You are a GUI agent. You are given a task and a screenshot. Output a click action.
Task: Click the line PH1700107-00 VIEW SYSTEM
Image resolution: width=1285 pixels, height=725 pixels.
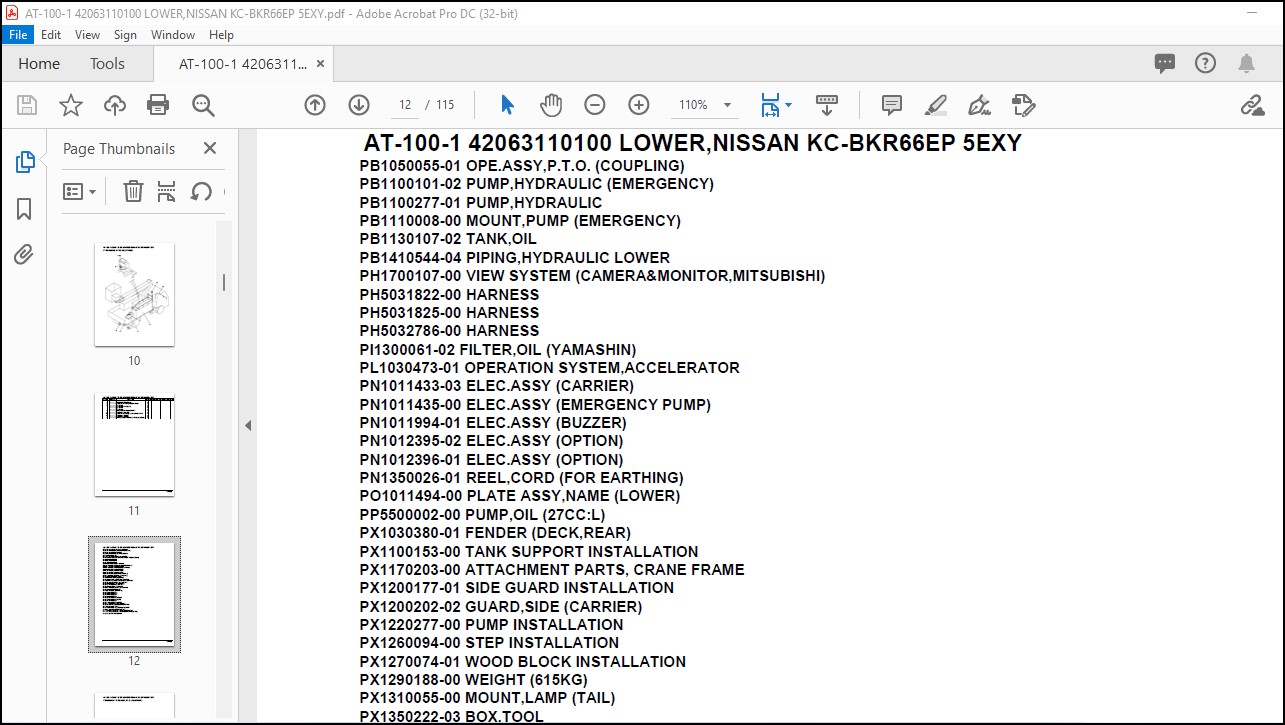pyautogui.click(x=593, y=276)
